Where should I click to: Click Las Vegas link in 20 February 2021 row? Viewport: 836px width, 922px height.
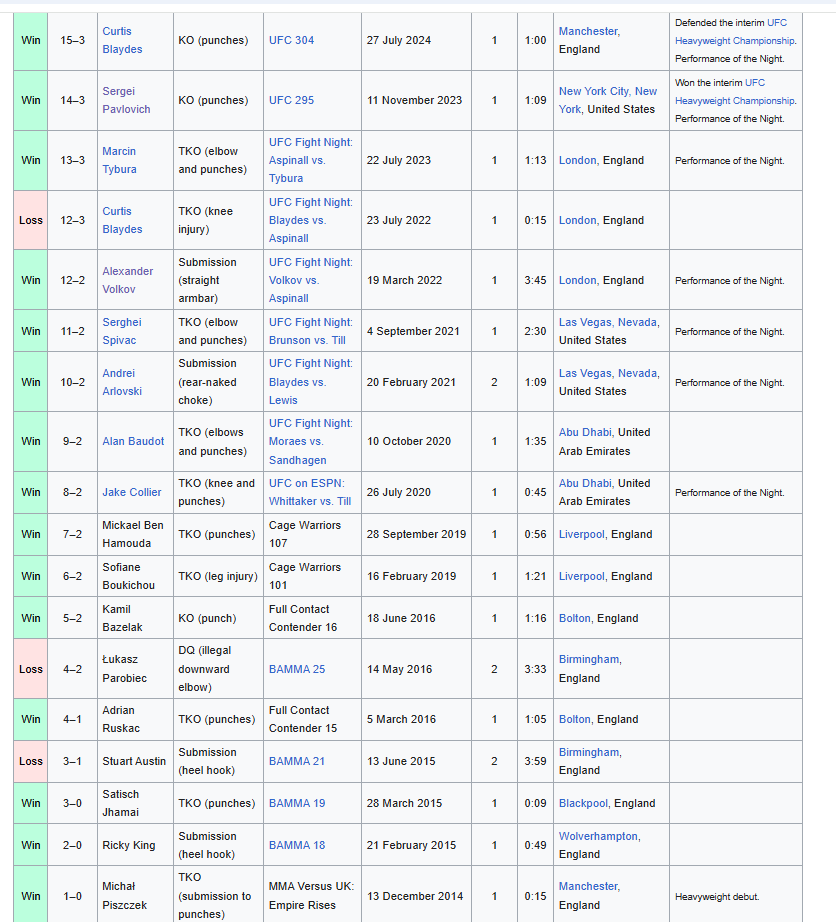pos(608,373)
